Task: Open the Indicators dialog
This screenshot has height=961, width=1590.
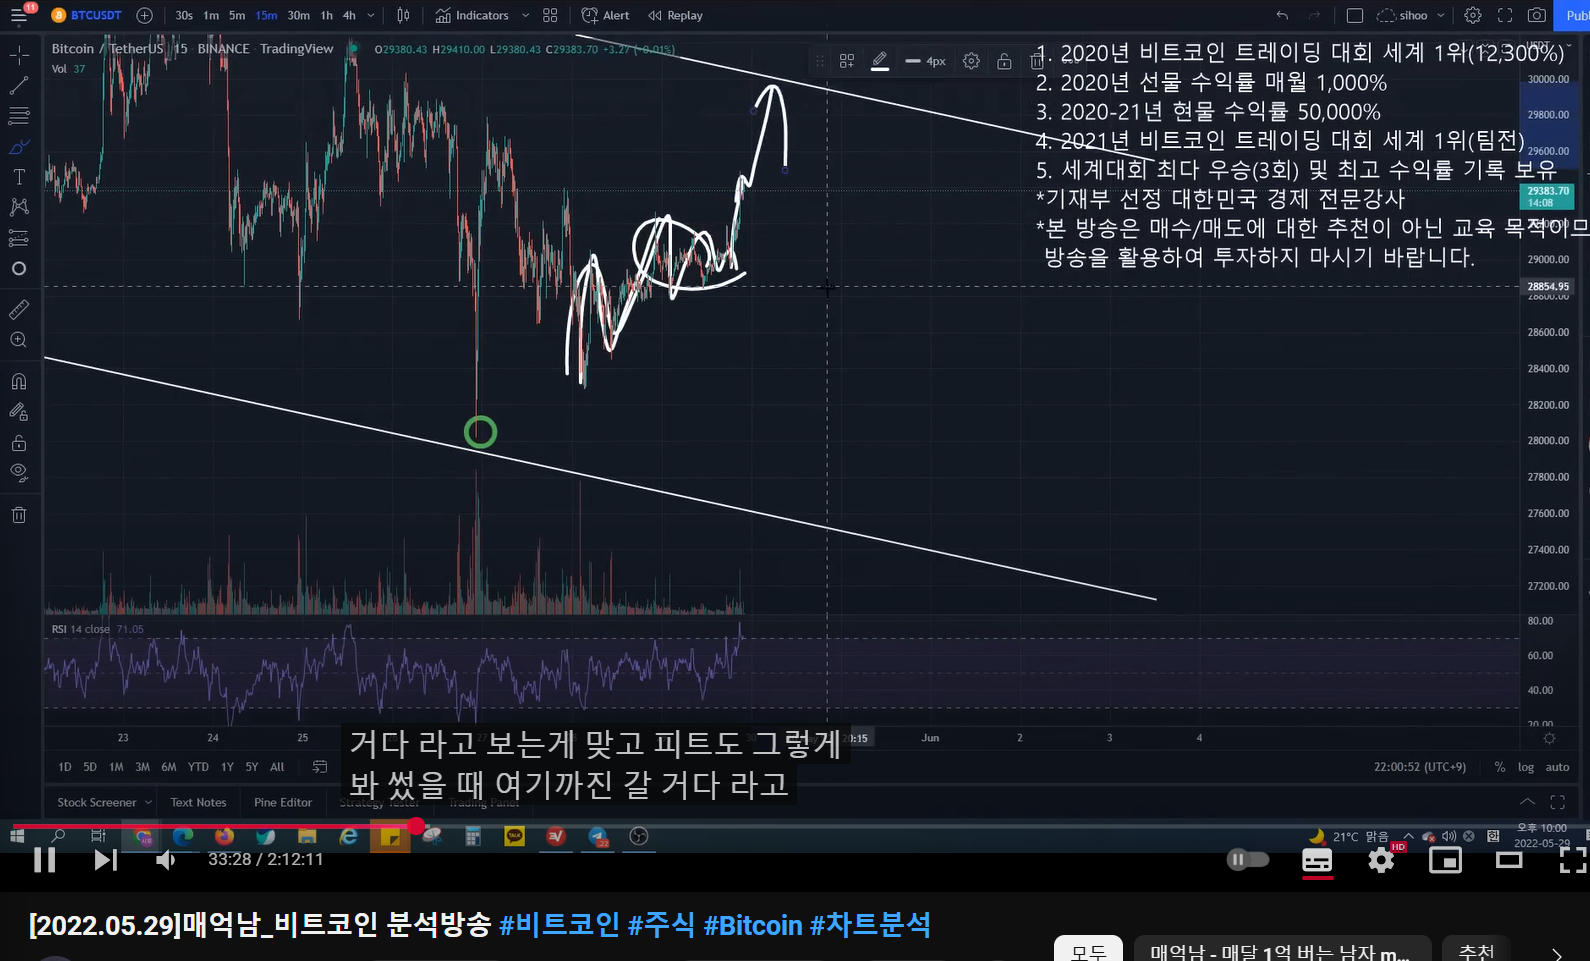Action: [x=473, y=15]
